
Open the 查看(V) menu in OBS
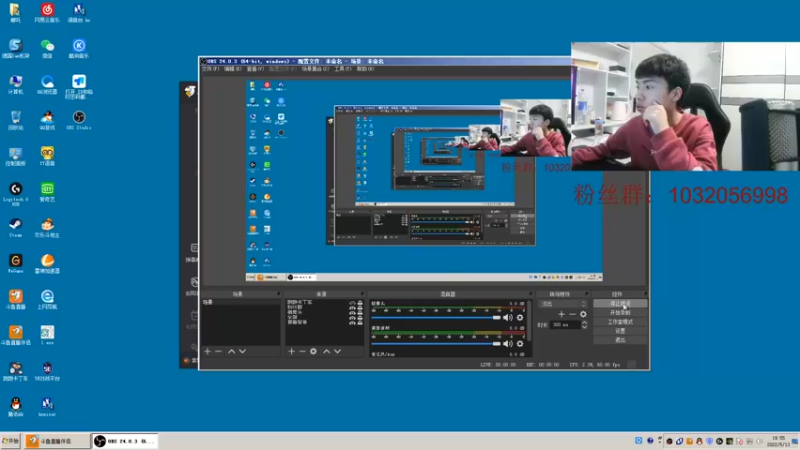pos(256,69)
